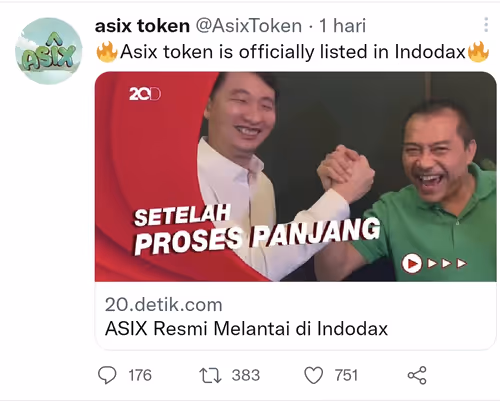The height and width of the screenshot is (402, 500).
Task: View the 176 replies count
Action: [x=140, y=375]
